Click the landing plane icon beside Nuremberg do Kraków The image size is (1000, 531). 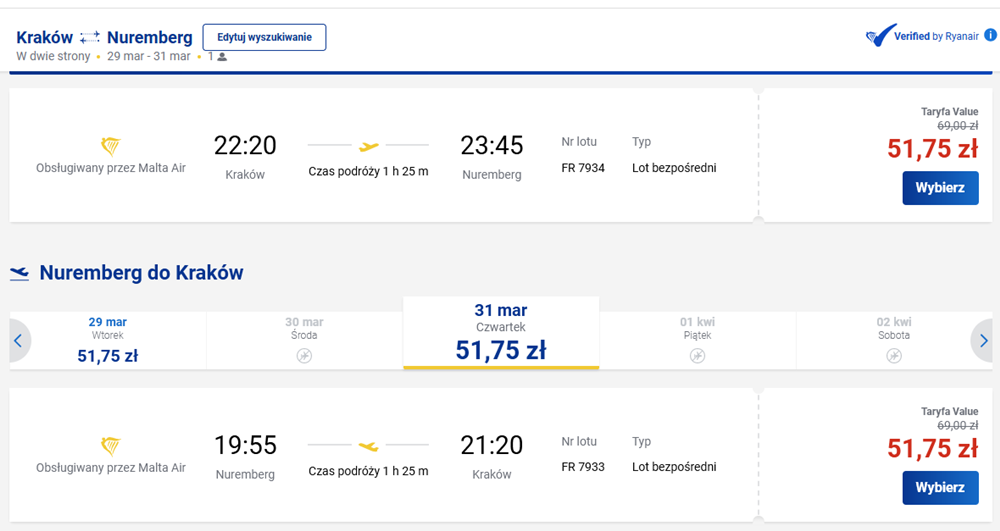[x=20, y=273]
